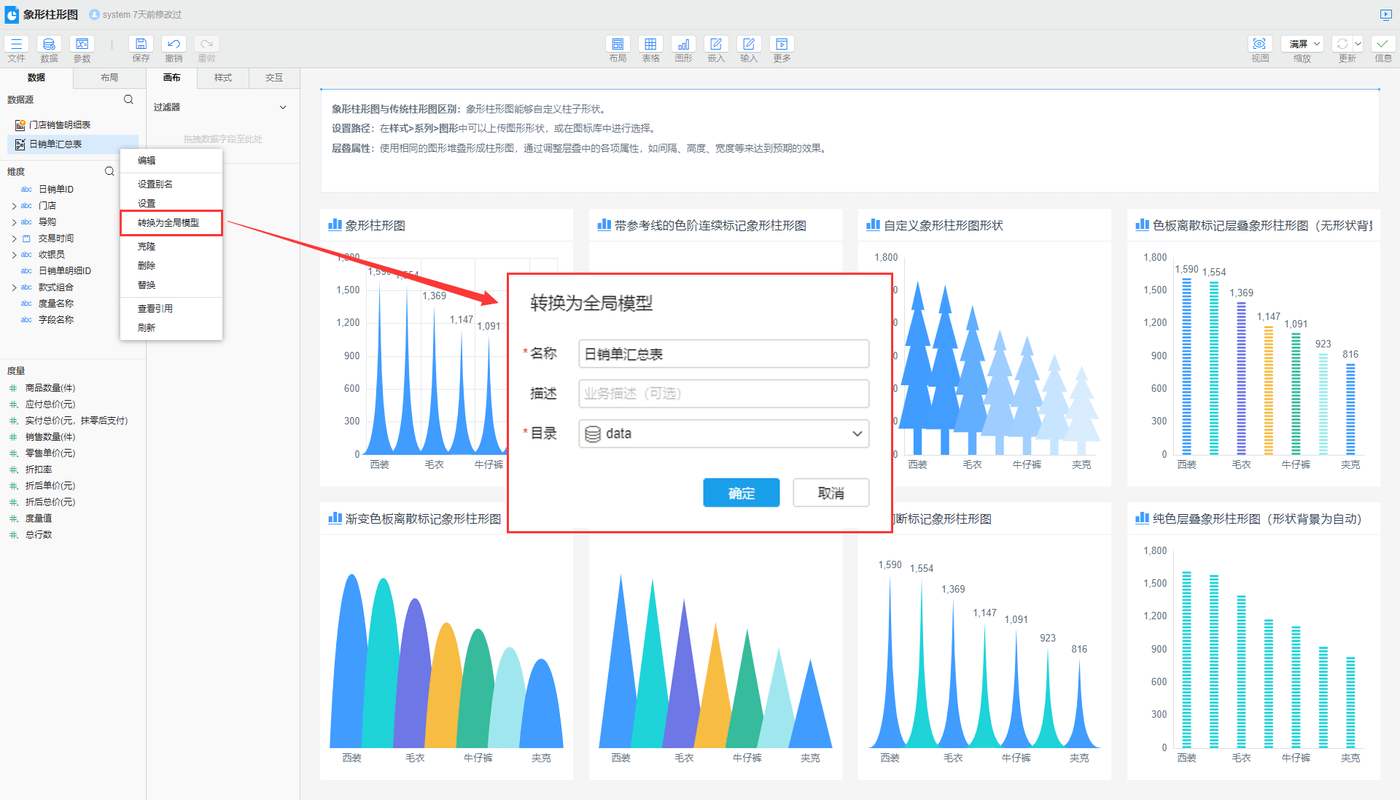The width and height of the screenshot is (1400, 800).
Task: Open the 文件 (File) toolbar menu
Action: click(x=16, y=45)
